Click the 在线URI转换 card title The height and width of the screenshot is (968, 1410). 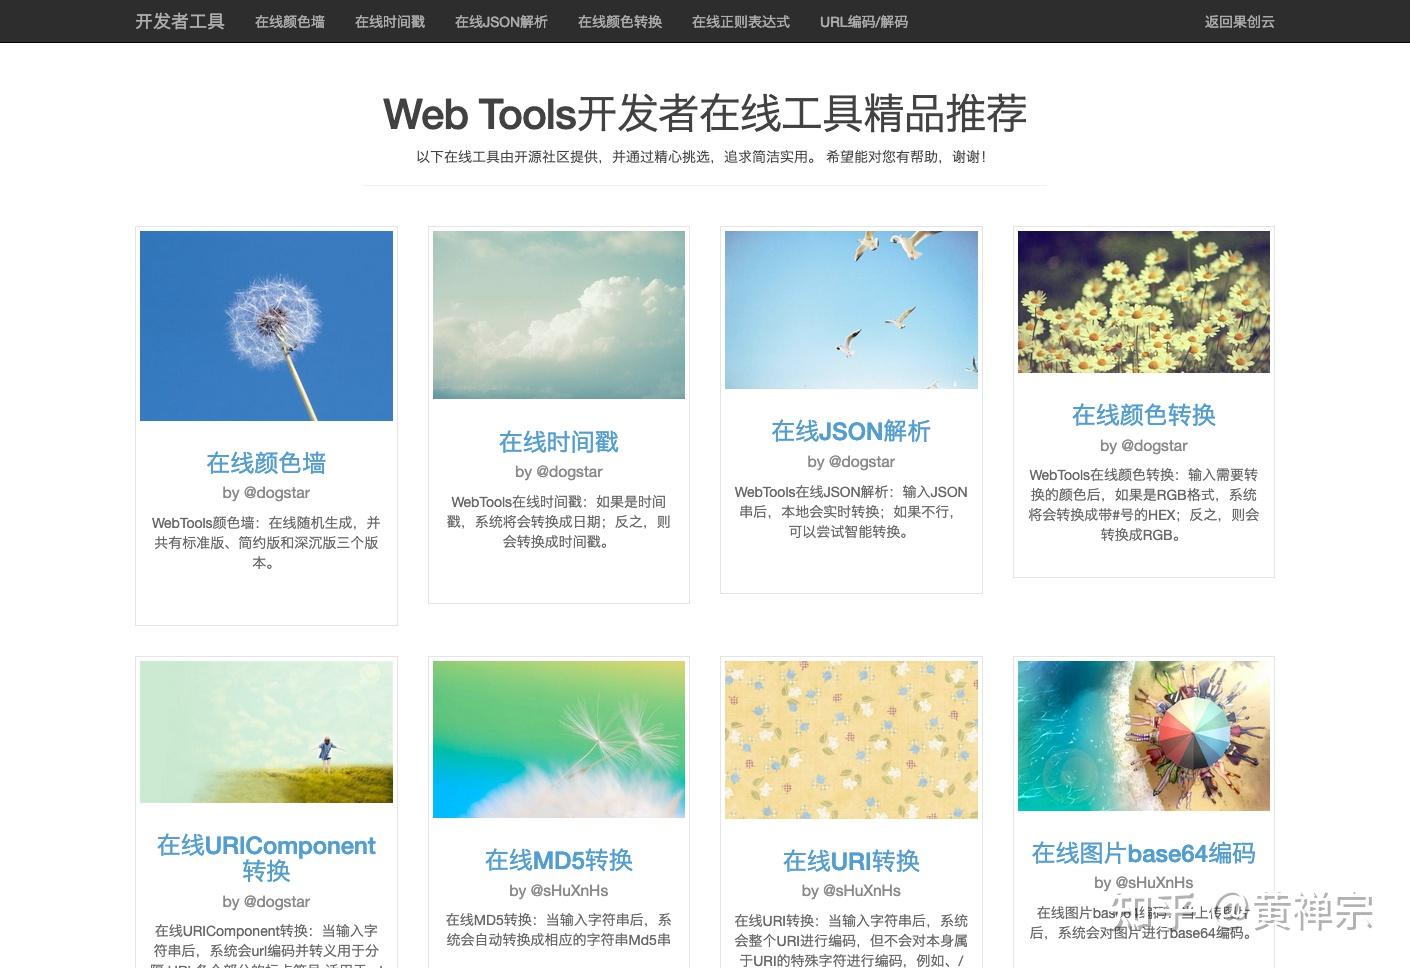(851, 860)
